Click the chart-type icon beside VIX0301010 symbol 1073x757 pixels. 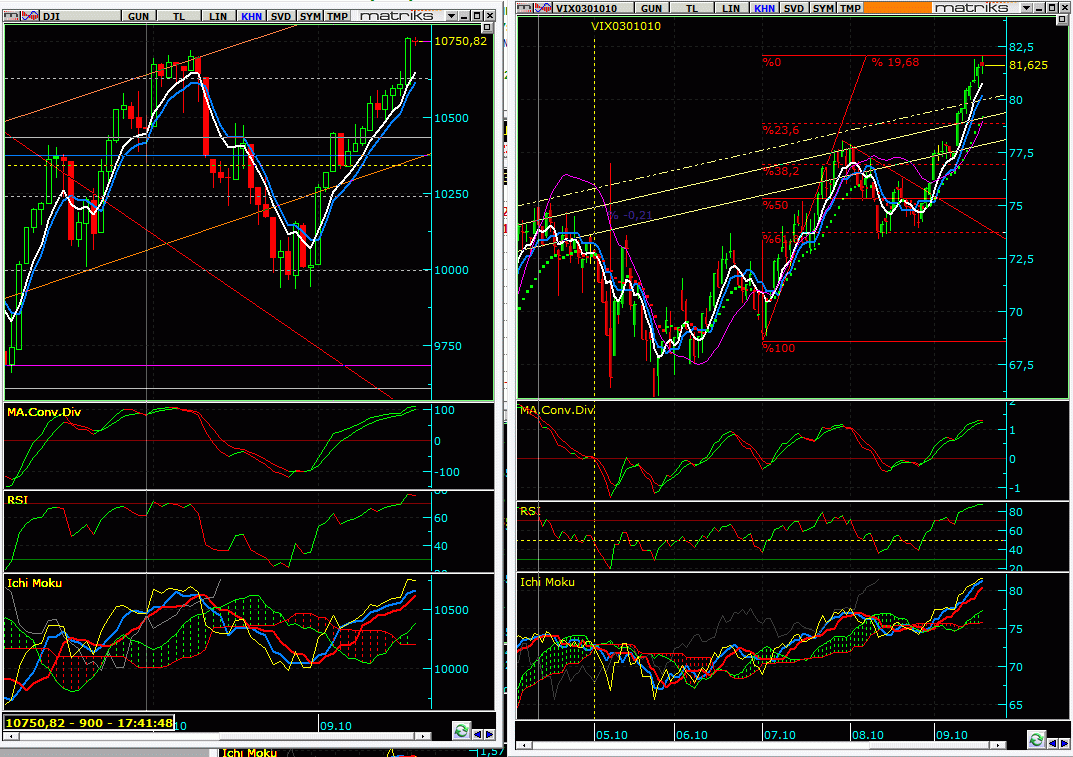click(543, 8)
